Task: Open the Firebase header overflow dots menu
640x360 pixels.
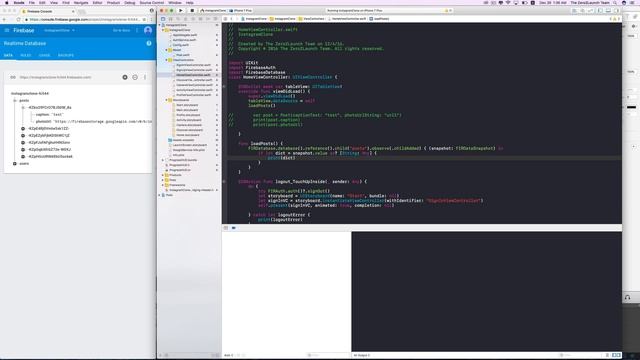Action: coord(137,30)
